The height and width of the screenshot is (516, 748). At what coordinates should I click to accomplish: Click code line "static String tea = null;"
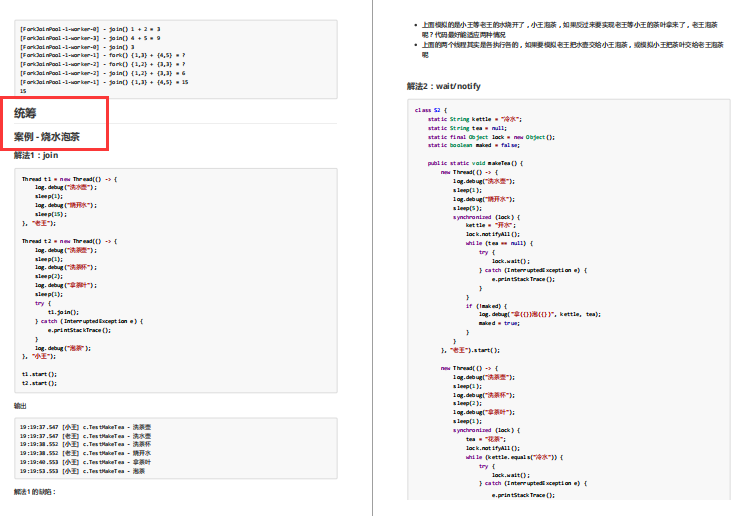click(x=467, y=128)
